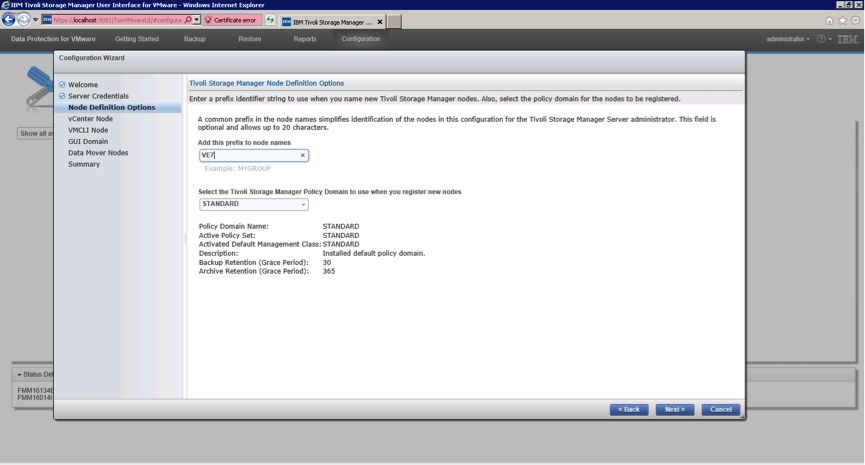Click the Example: MYGROUP hint text
The width and height of the screenshot is (865, 465).
click(x=237, y=168)
